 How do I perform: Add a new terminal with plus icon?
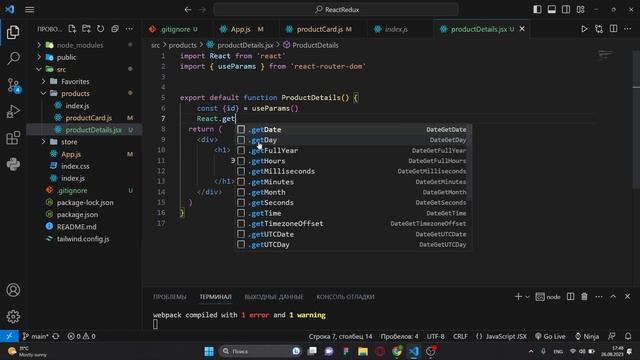(x=518, y=297)
